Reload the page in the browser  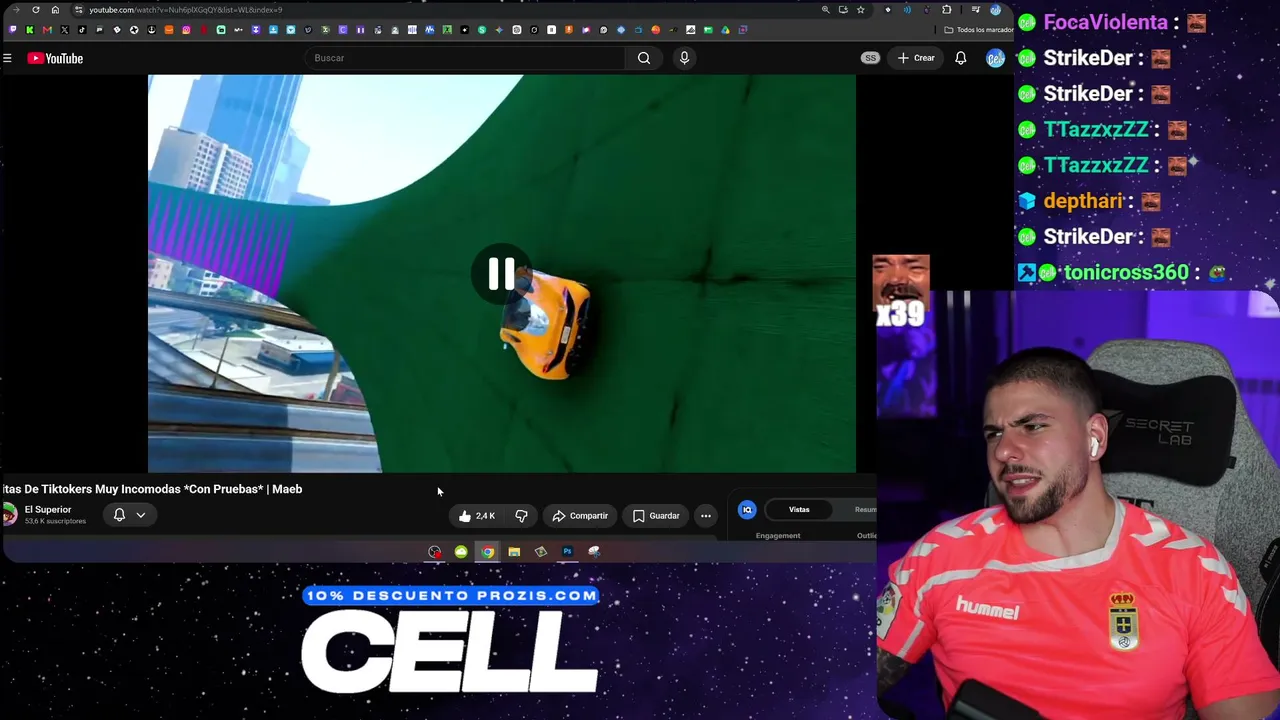[x=35, y=10]
